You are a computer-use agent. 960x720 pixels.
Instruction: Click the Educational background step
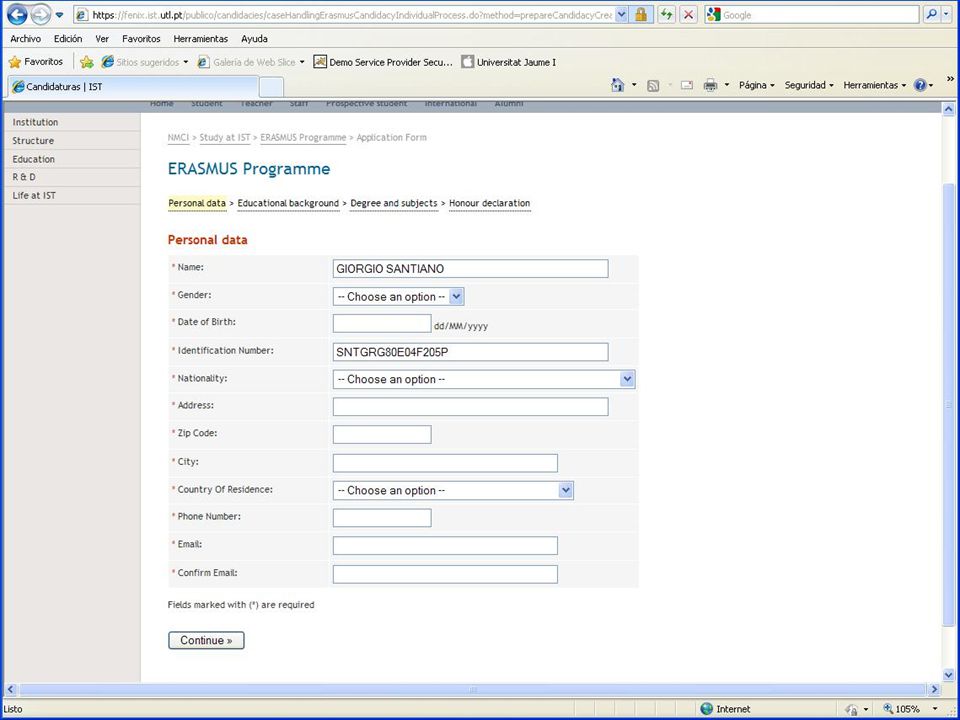(x=288, y=203)
